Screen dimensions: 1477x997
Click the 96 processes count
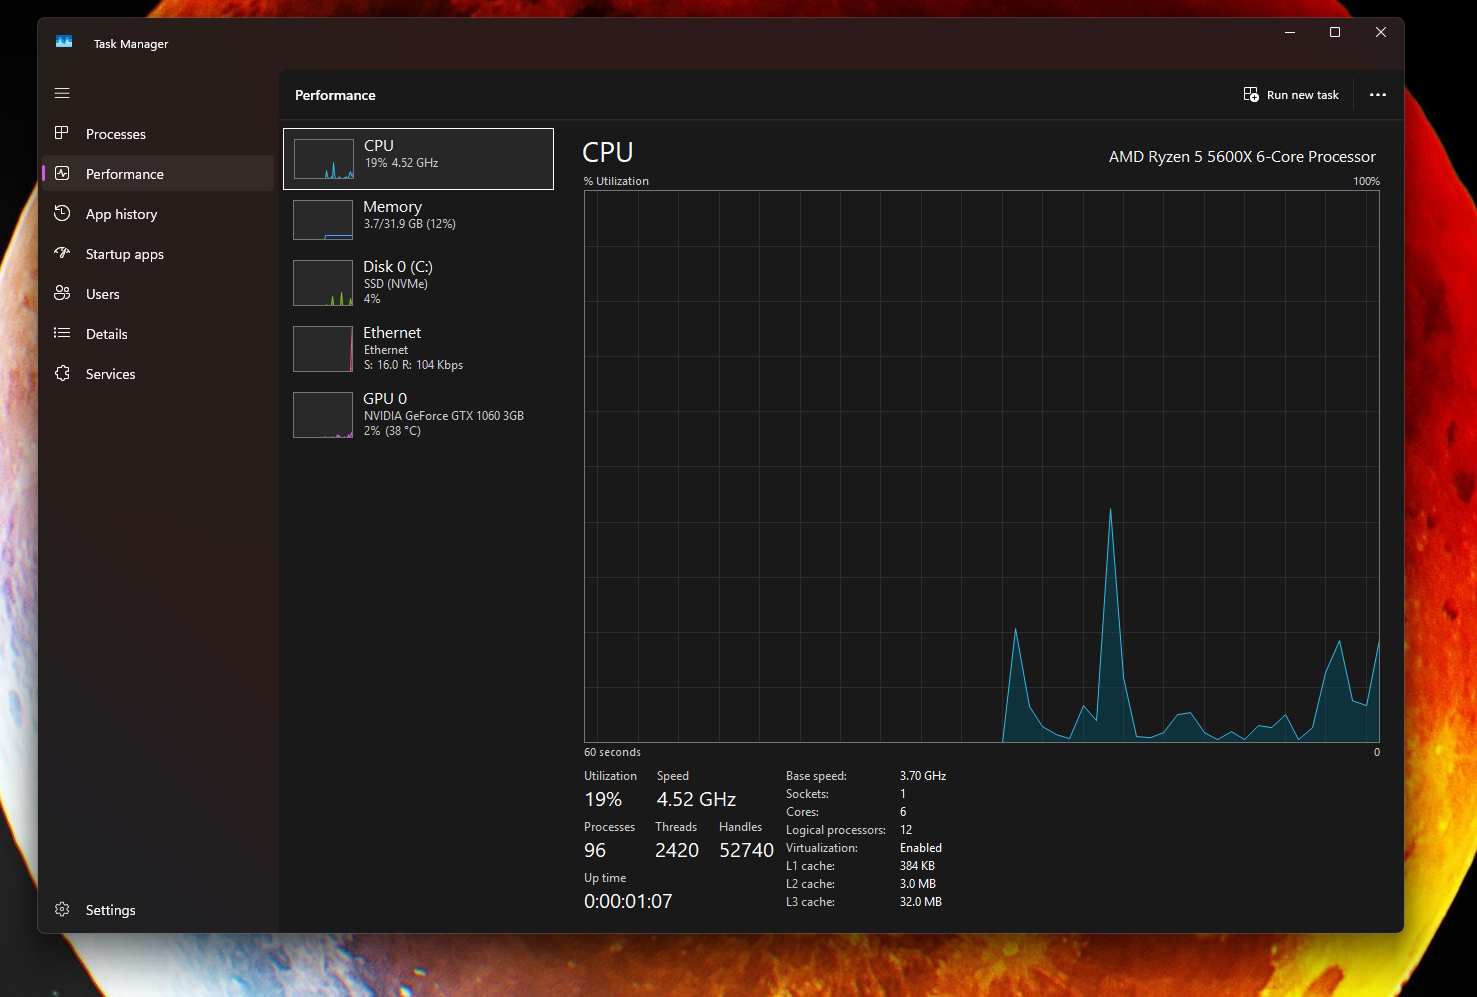click(x=595, y=850)
